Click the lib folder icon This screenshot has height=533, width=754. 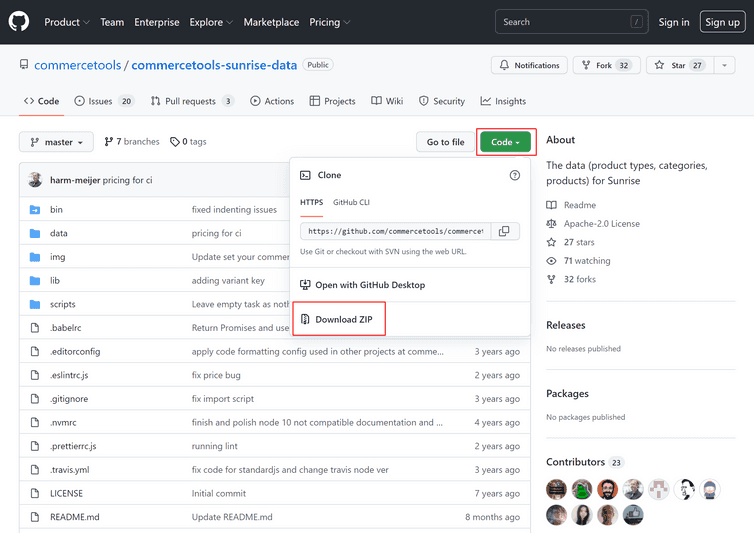pyautogui.click(x=35, y=280)
